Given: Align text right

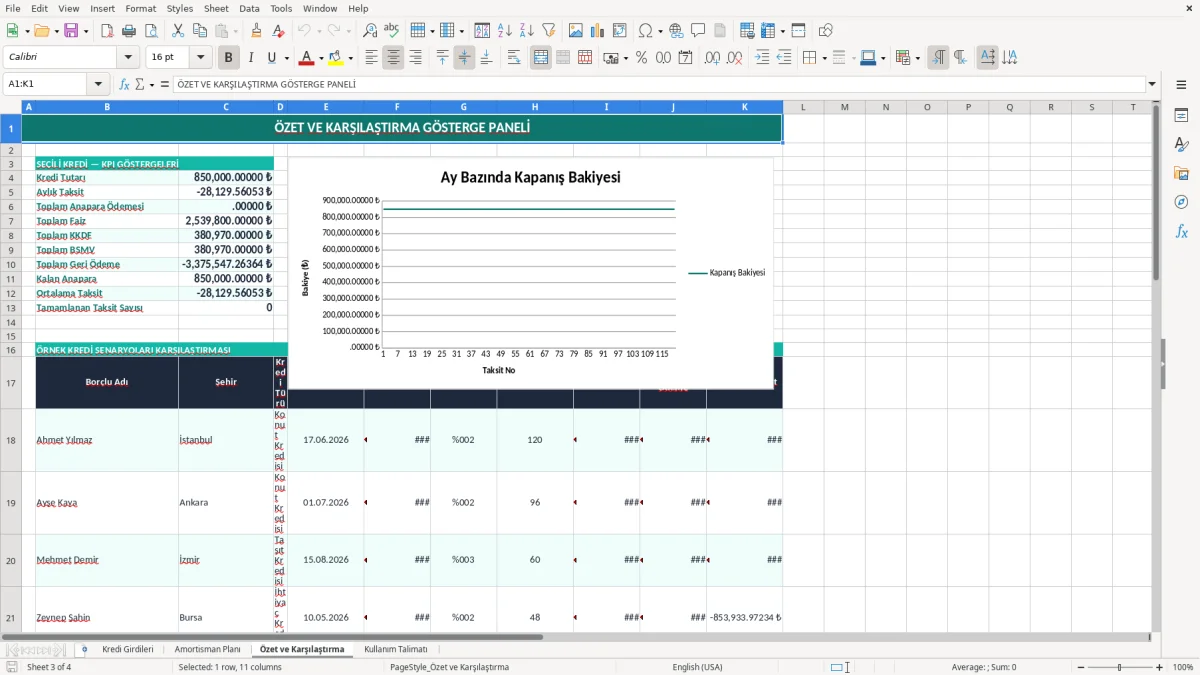Looking at the screenshot, I should (415, 58).
